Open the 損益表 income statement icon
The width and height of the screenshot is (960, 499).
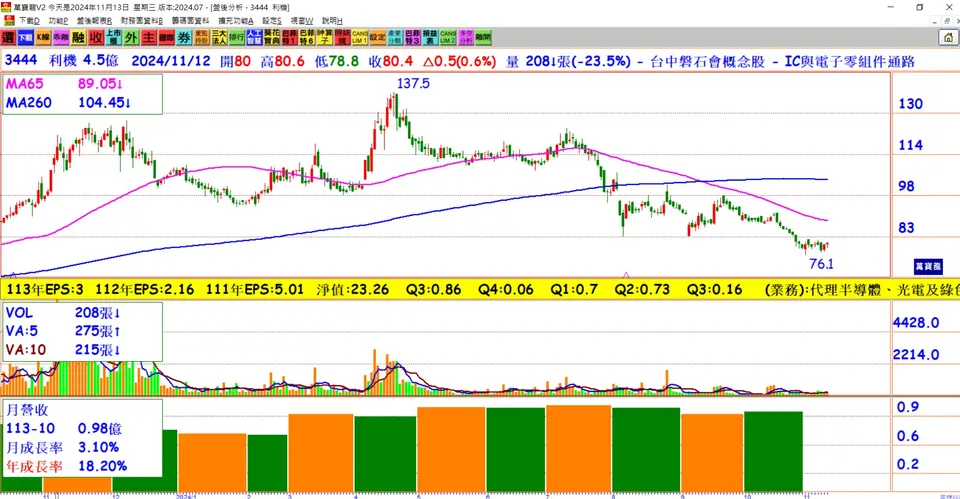point(430,37)
